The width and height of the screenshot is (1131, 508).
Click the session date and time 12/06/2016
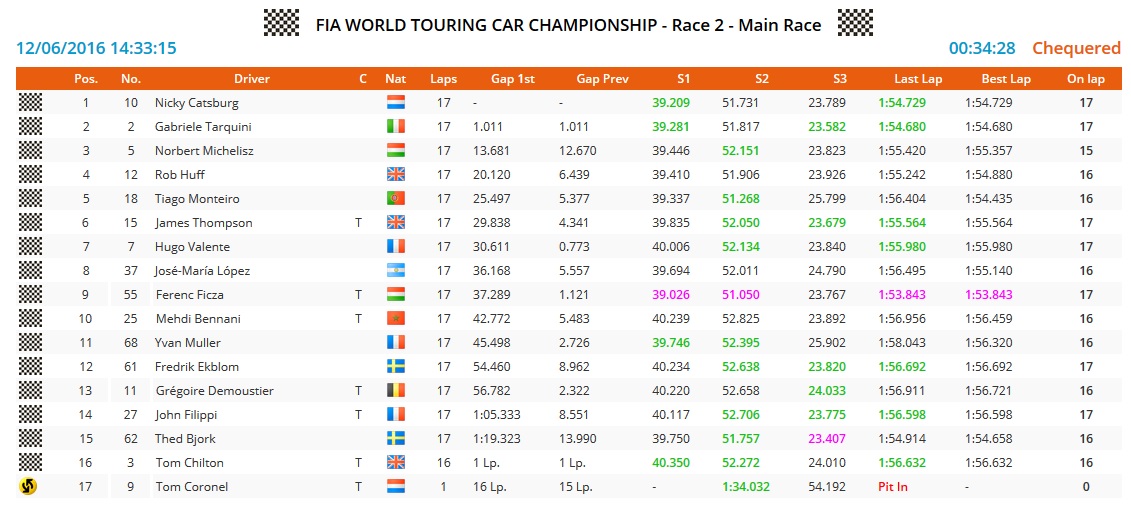[96, 48]
